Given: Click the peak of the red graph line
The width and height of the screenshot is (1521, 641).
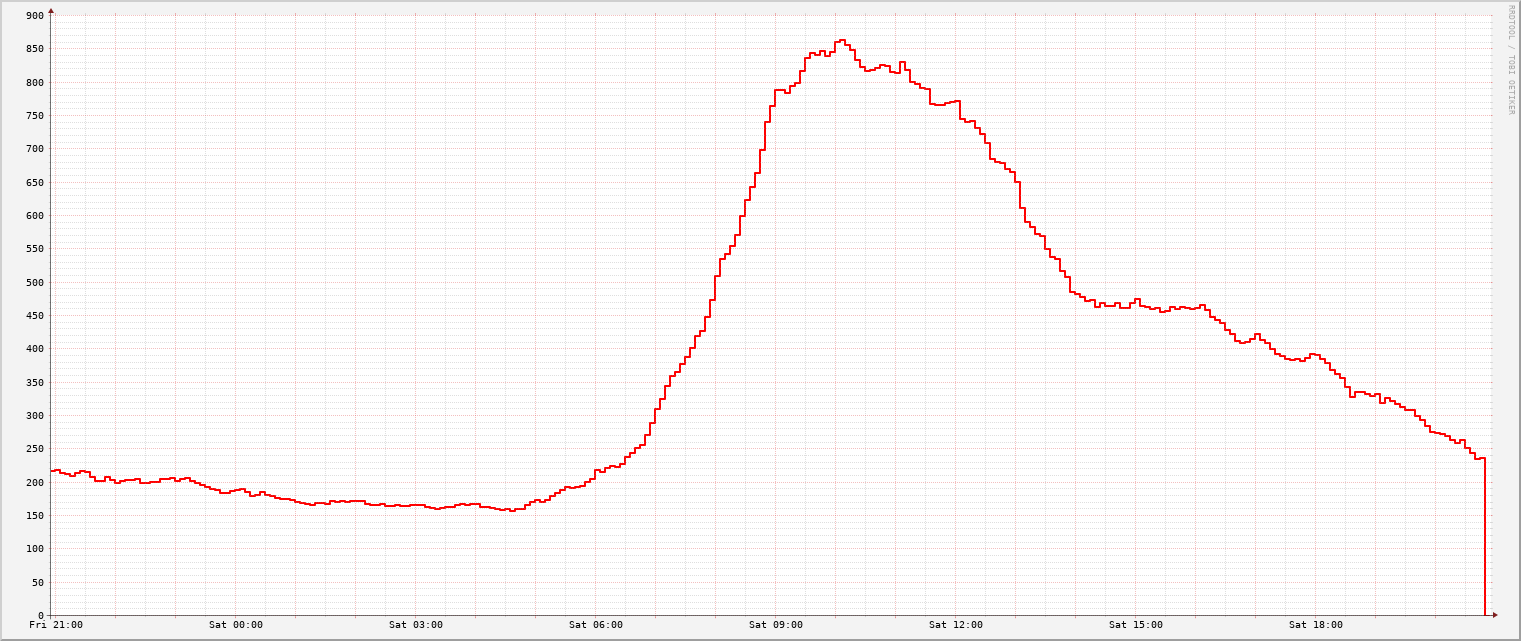Looking at the screenshot, I should point(841,40).
